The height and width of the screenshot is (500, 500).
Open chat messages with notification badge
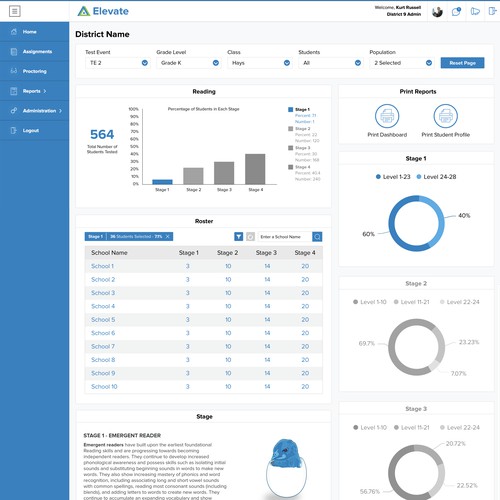[456, 12]
